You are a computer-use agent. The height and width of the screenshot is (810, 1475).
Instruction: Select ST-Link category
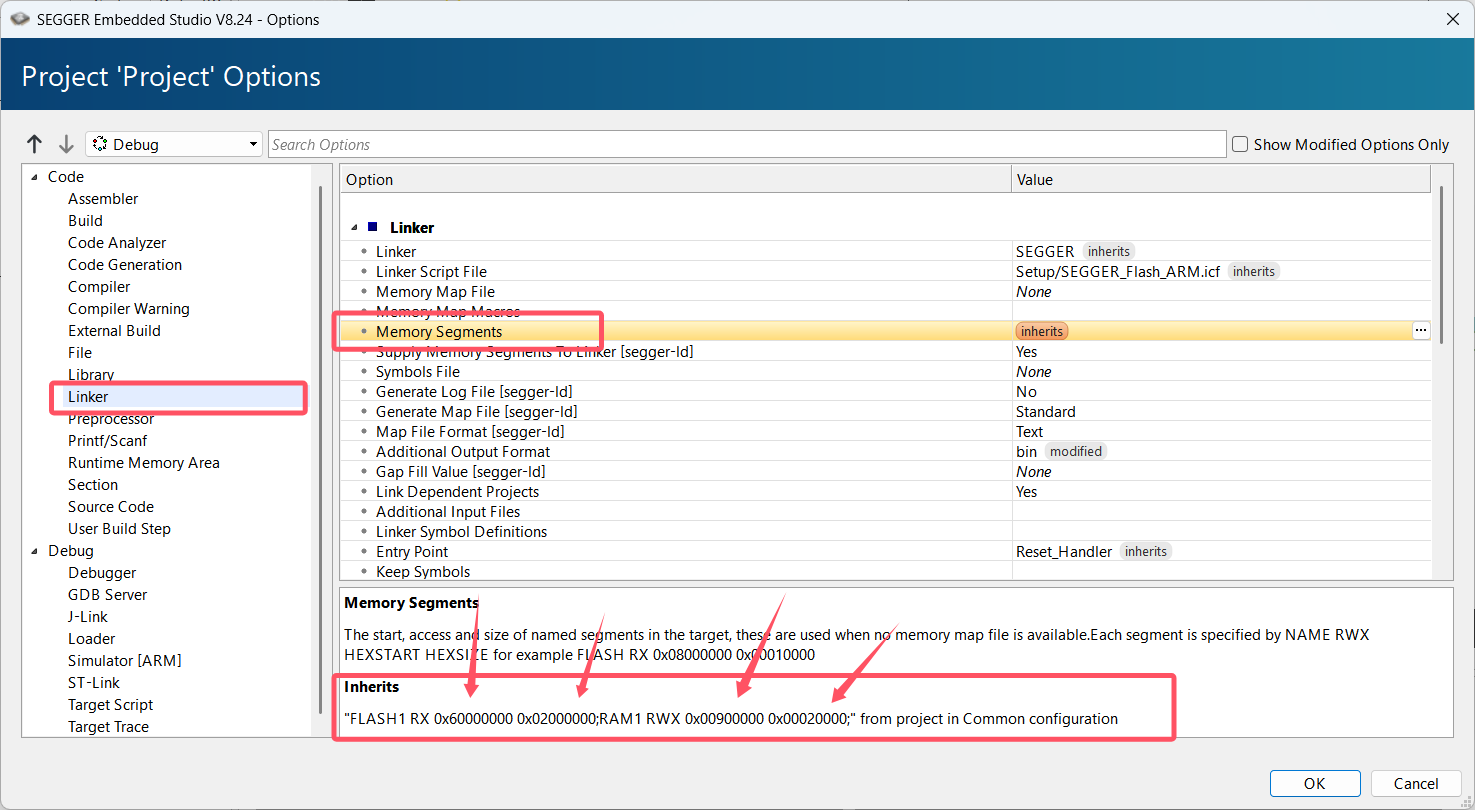point(94,683)
